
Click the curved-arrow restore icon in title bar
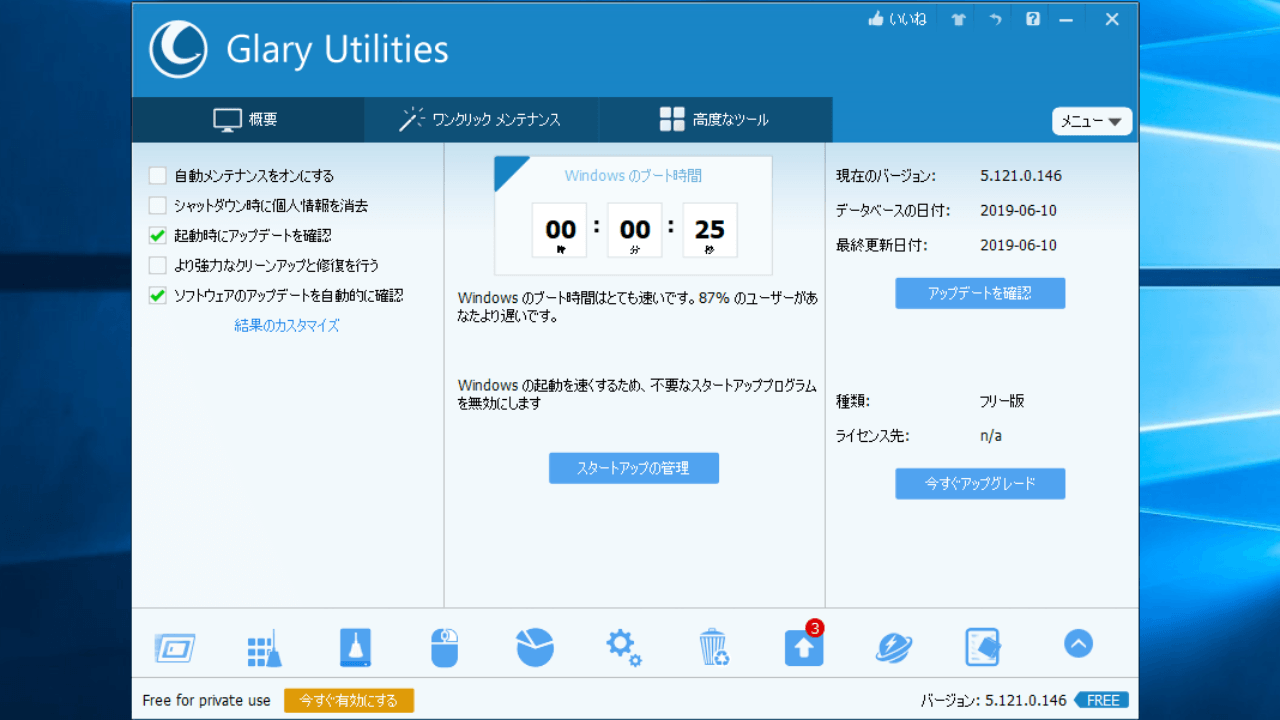(x=995, y=19)
